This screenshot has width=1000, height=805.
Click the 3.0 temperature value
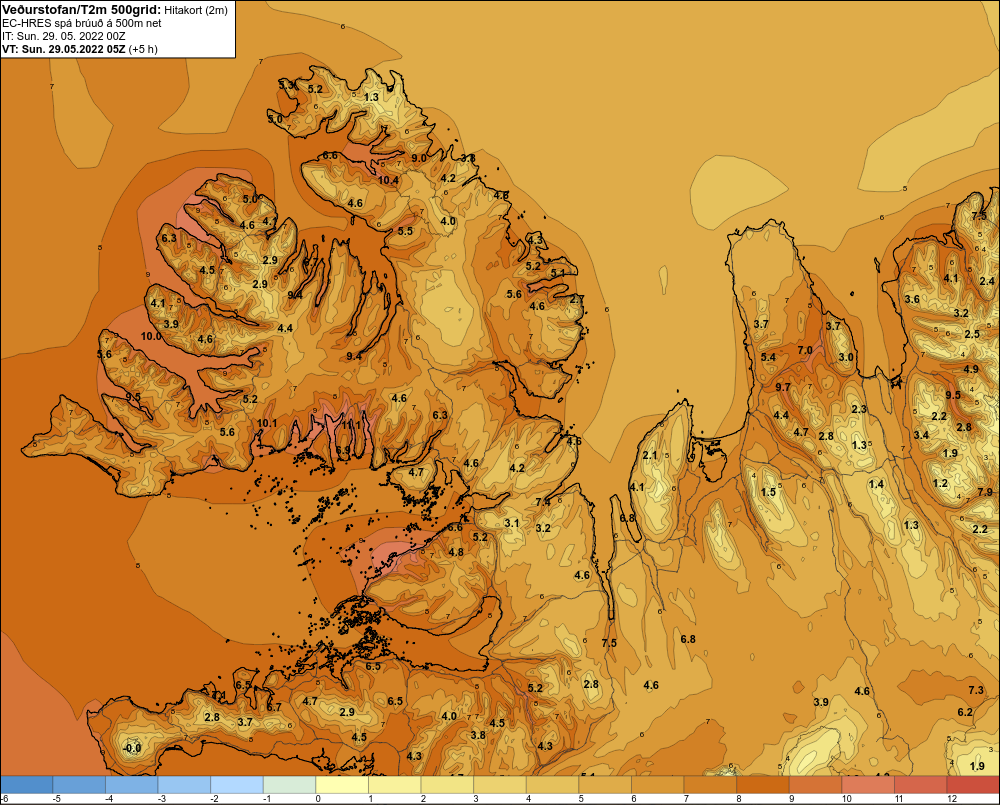click(846, 357)
